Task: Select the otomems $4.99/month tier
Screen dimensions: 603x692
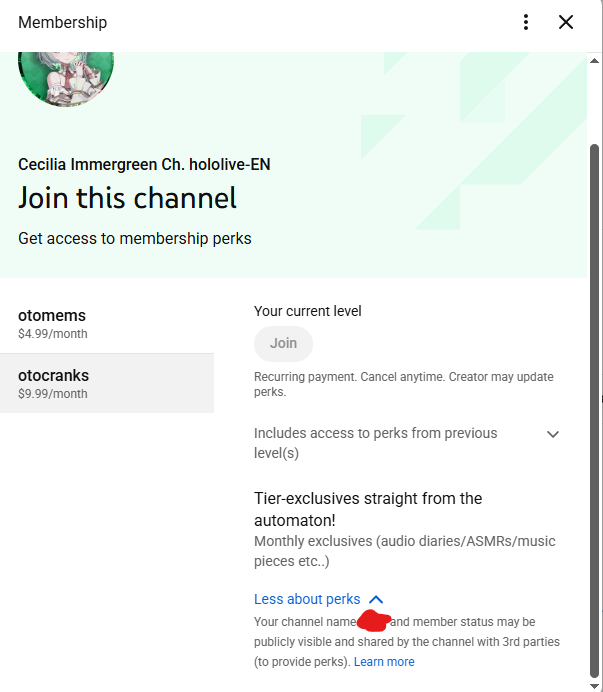Action: 107,323
